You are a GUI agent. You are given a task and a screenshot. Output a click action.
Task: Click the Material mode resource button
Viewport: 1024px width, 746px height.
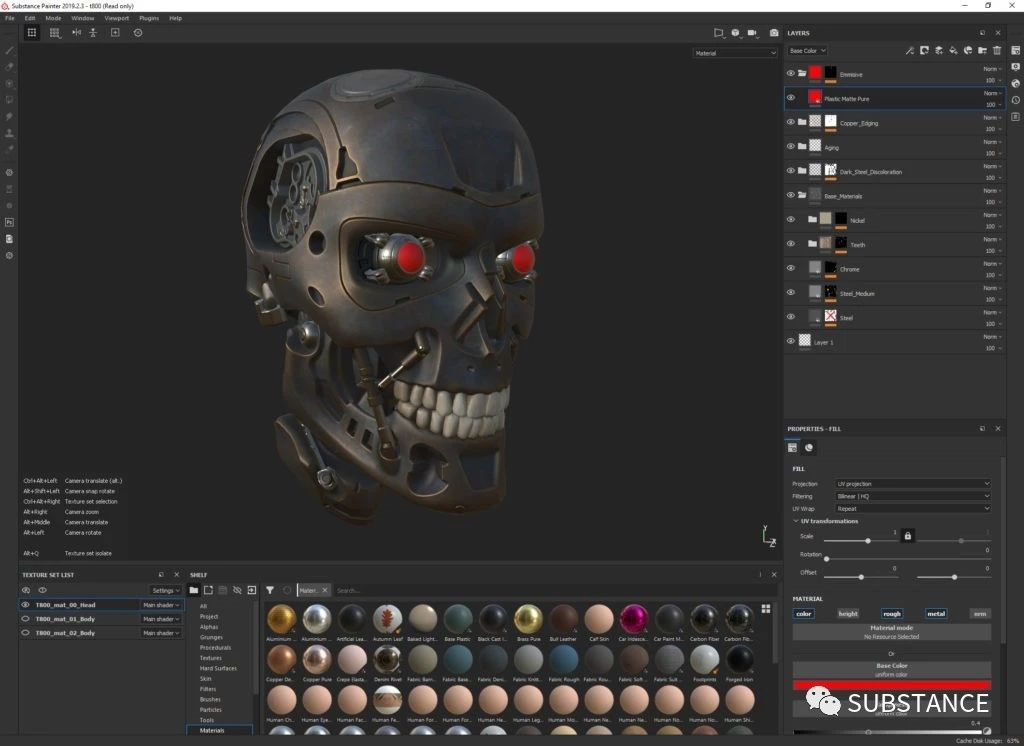pyautogui.click(x=891, y=632)
